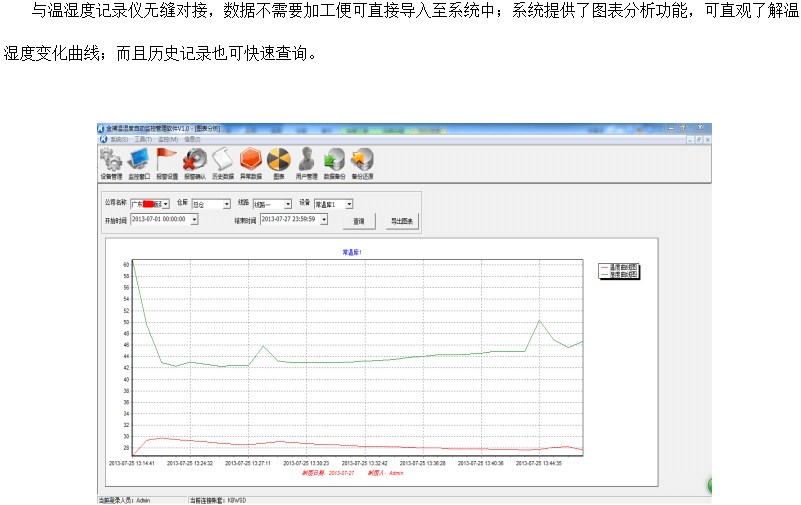Open the 工具(T) menu
This screenshot has width=801, height=505.
pyautogui.click(x=143, y=139)
